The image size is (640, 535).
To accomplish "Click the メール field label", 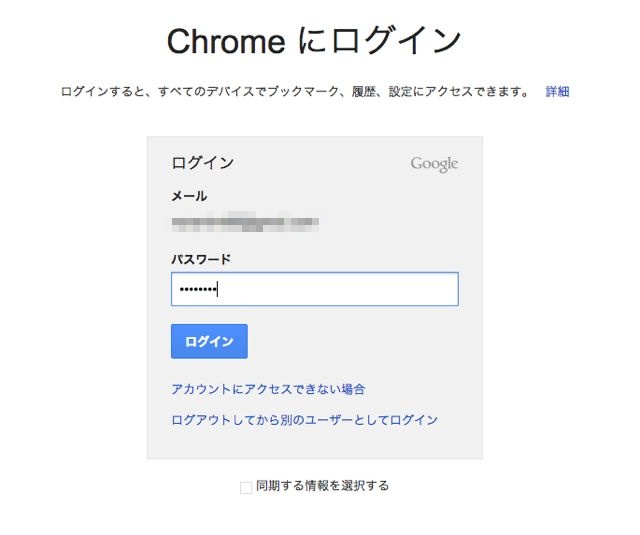I will coord(189,196).
